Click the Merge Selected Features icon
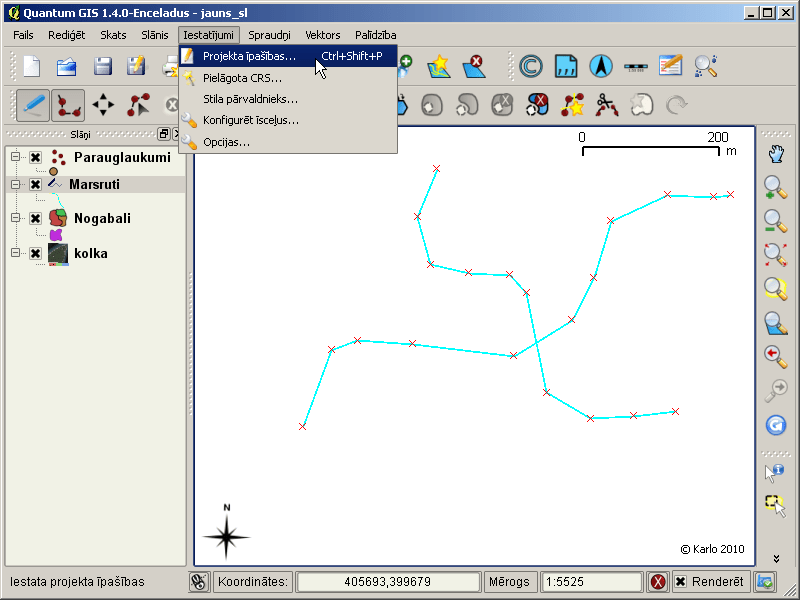800x600 pixels. (642, 105)
